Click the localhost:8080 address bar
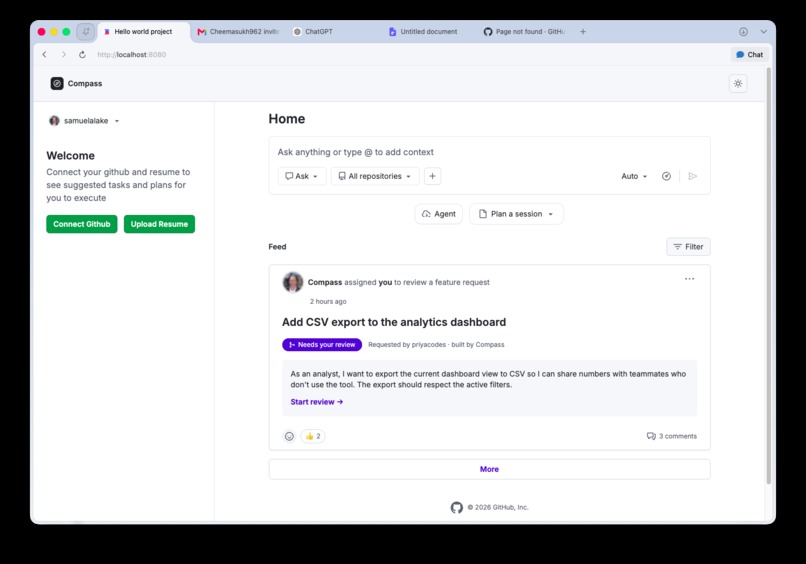806x564 pixels. click(132, 54)
